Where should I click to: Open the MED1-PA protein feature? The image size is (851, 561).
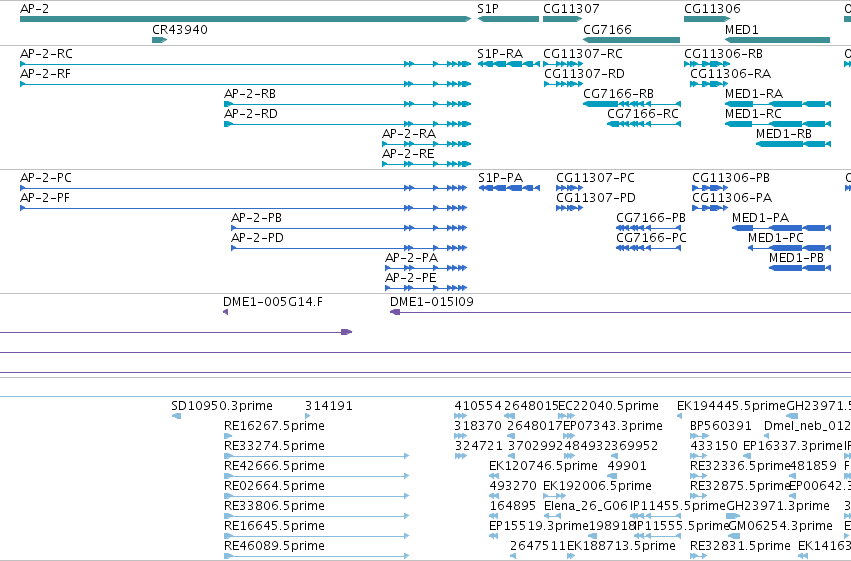(x=782, y=228)
